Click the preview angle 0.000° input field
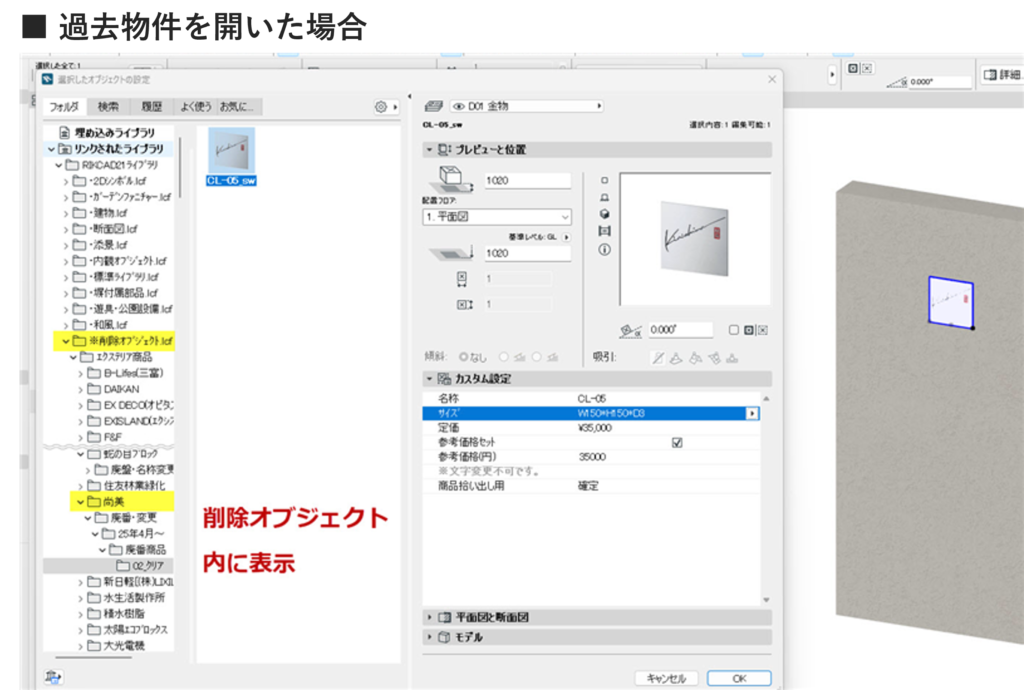 (680, 330)
